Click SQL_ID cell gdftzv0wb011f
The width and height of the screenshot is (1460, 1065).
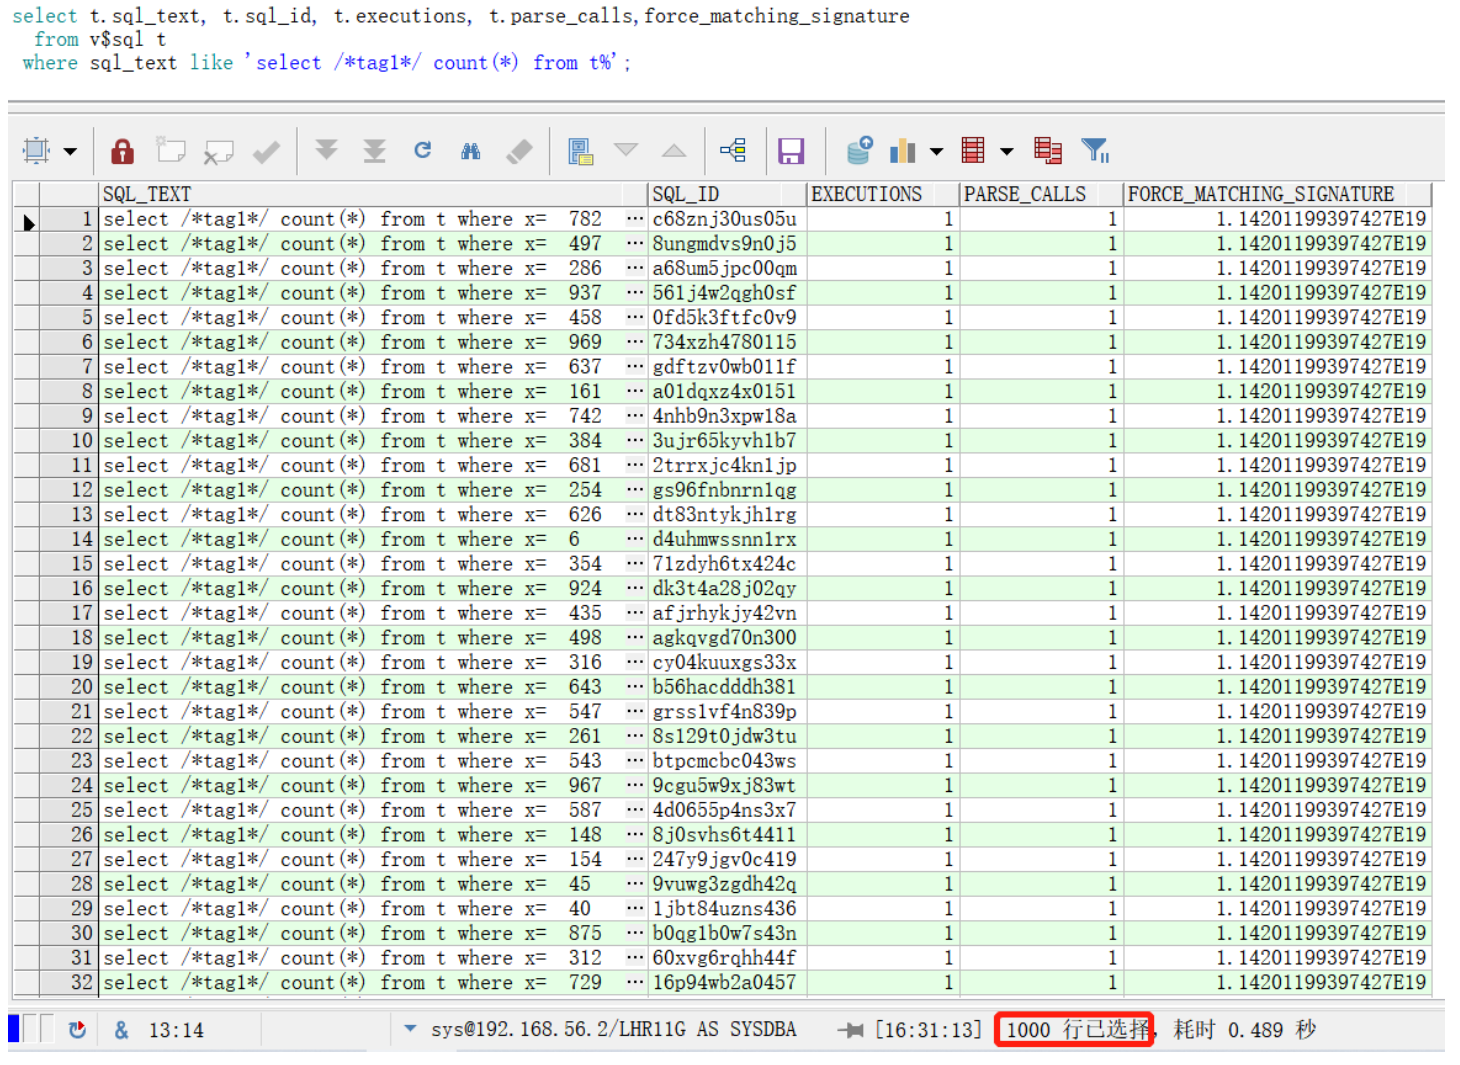(x=727, y=367)
